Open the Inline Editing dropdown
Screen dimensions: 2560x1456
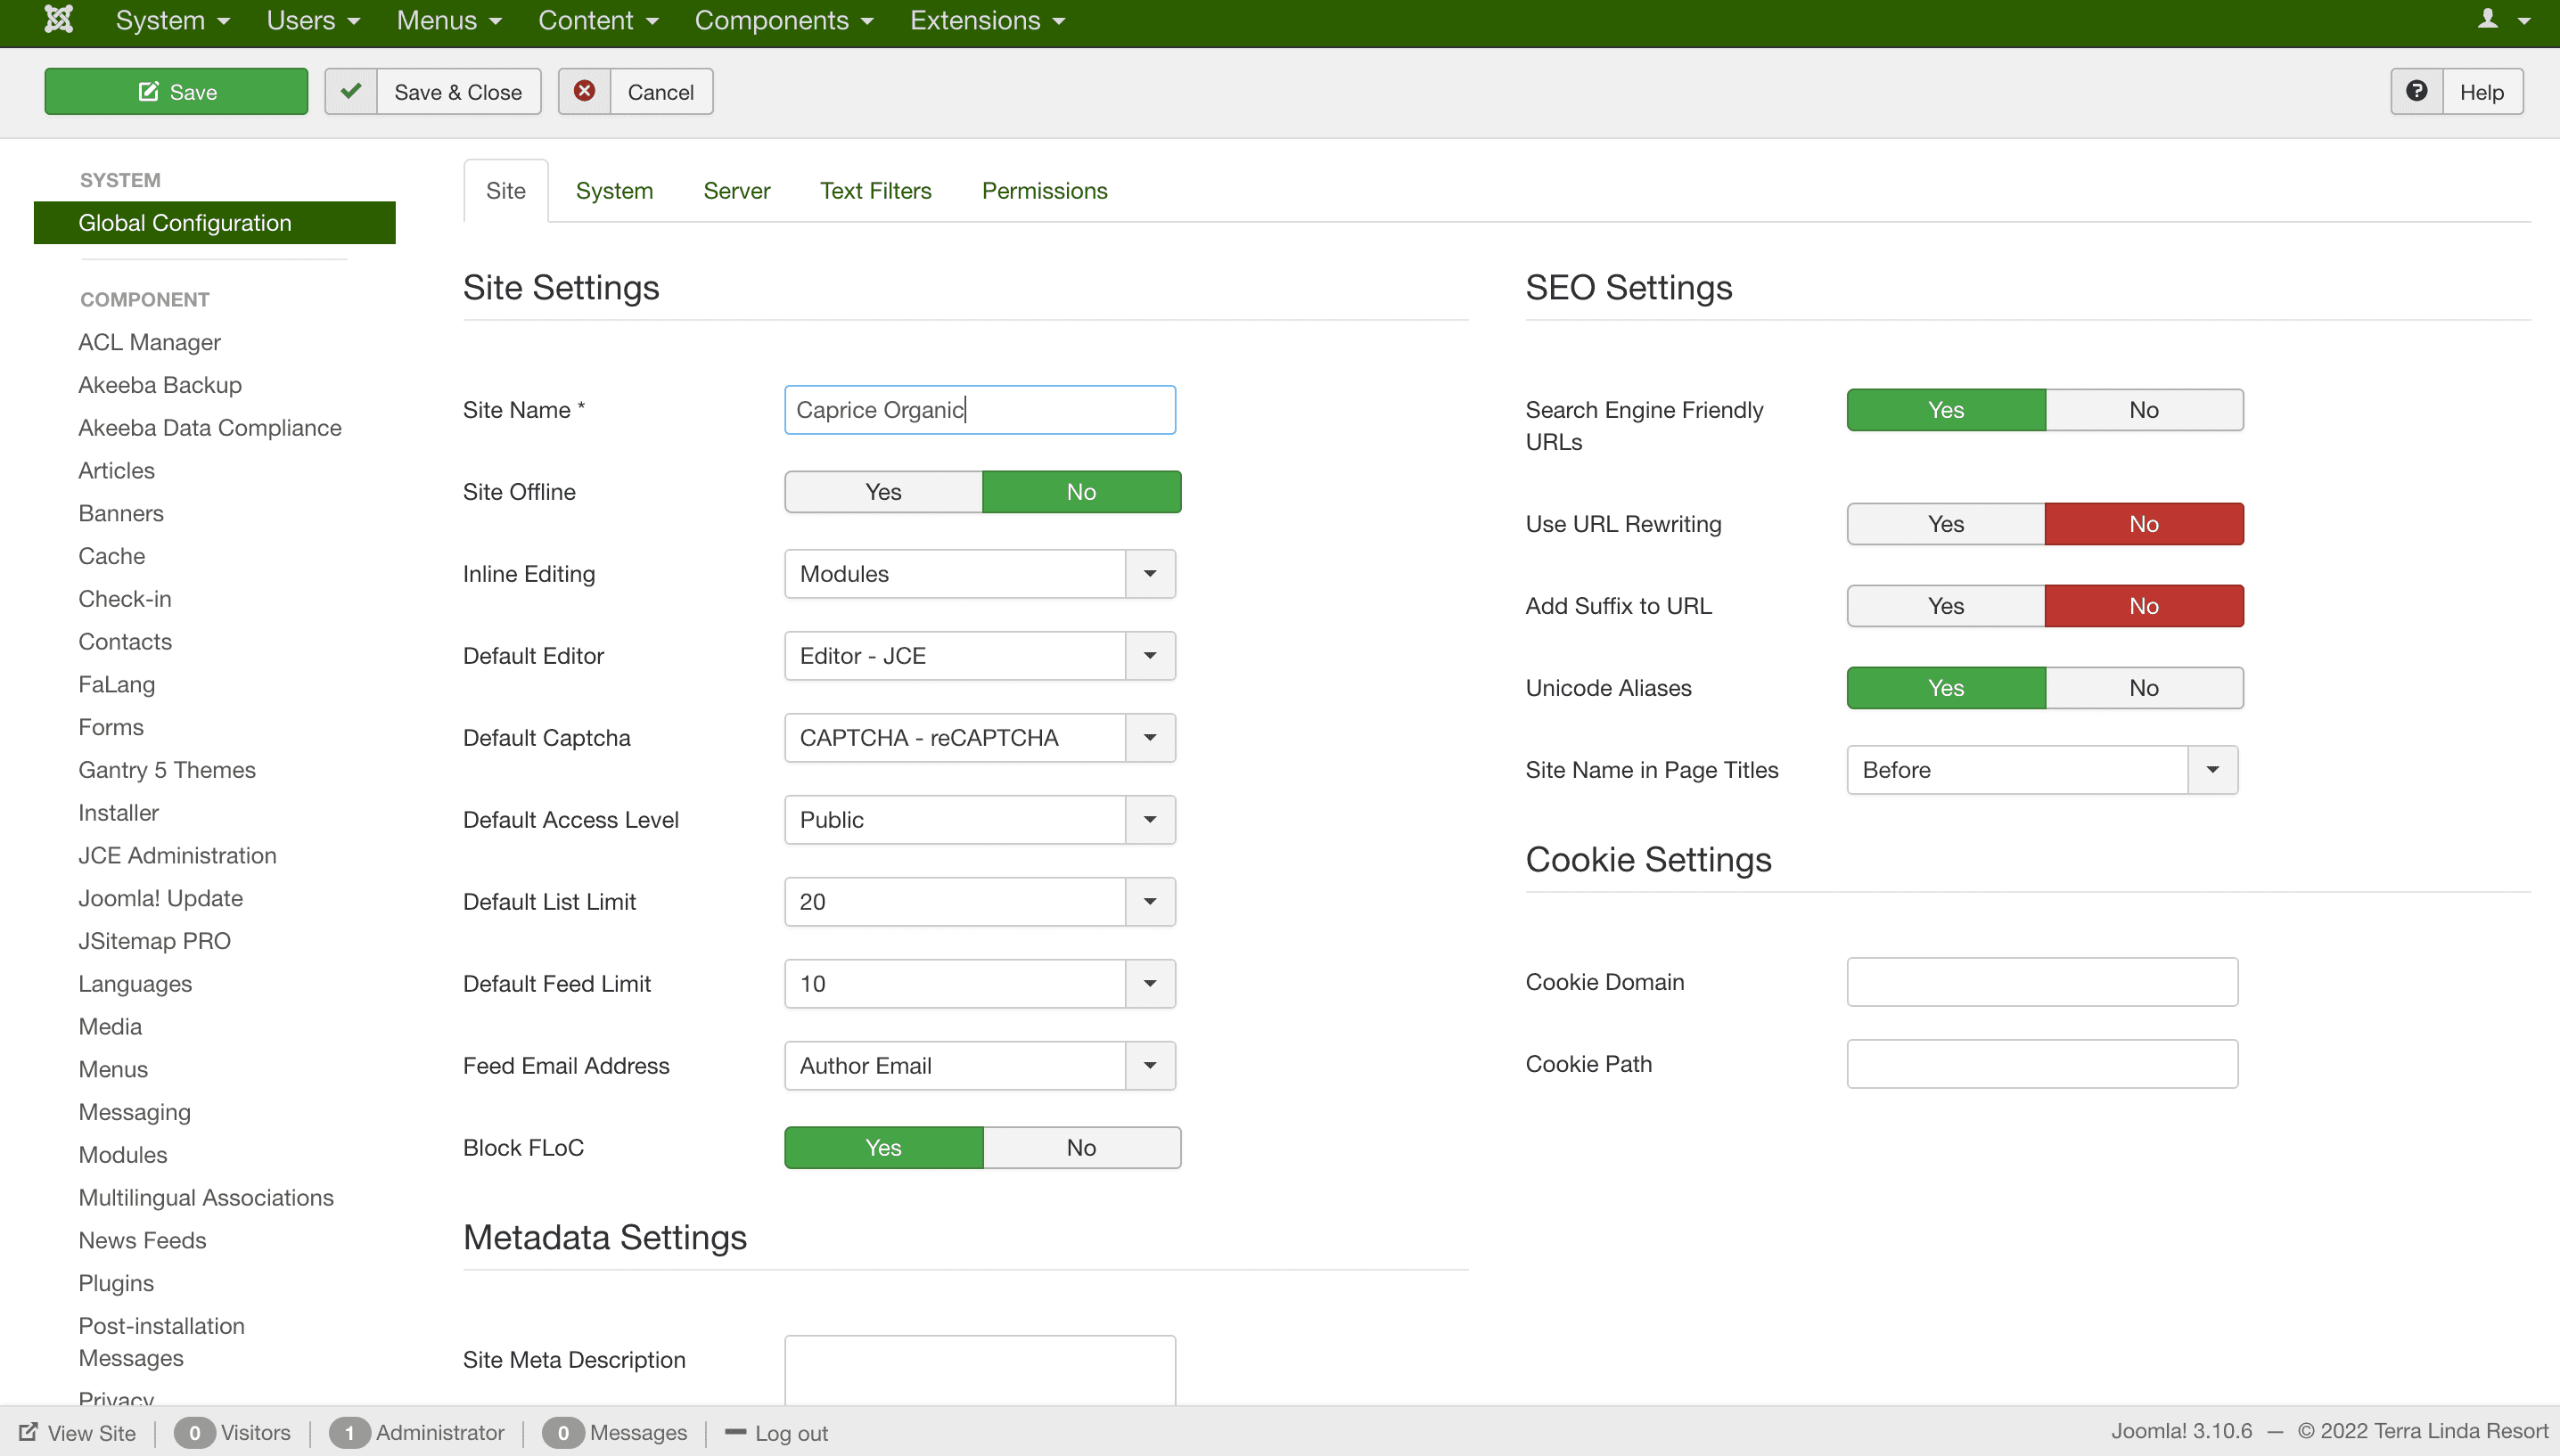click(x=980, y=574)
